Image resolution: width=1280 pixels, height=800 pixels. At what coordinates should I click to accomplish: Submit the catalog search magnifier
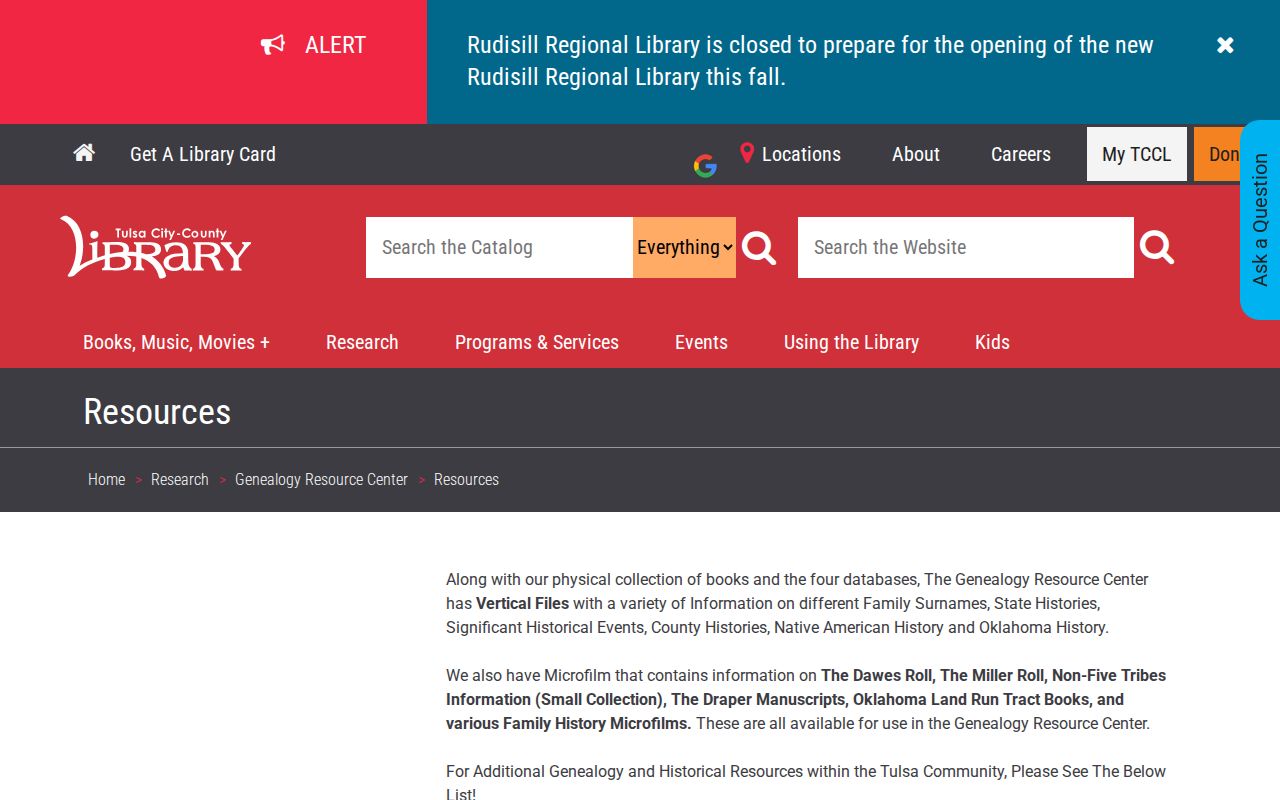tap(759, 248)
